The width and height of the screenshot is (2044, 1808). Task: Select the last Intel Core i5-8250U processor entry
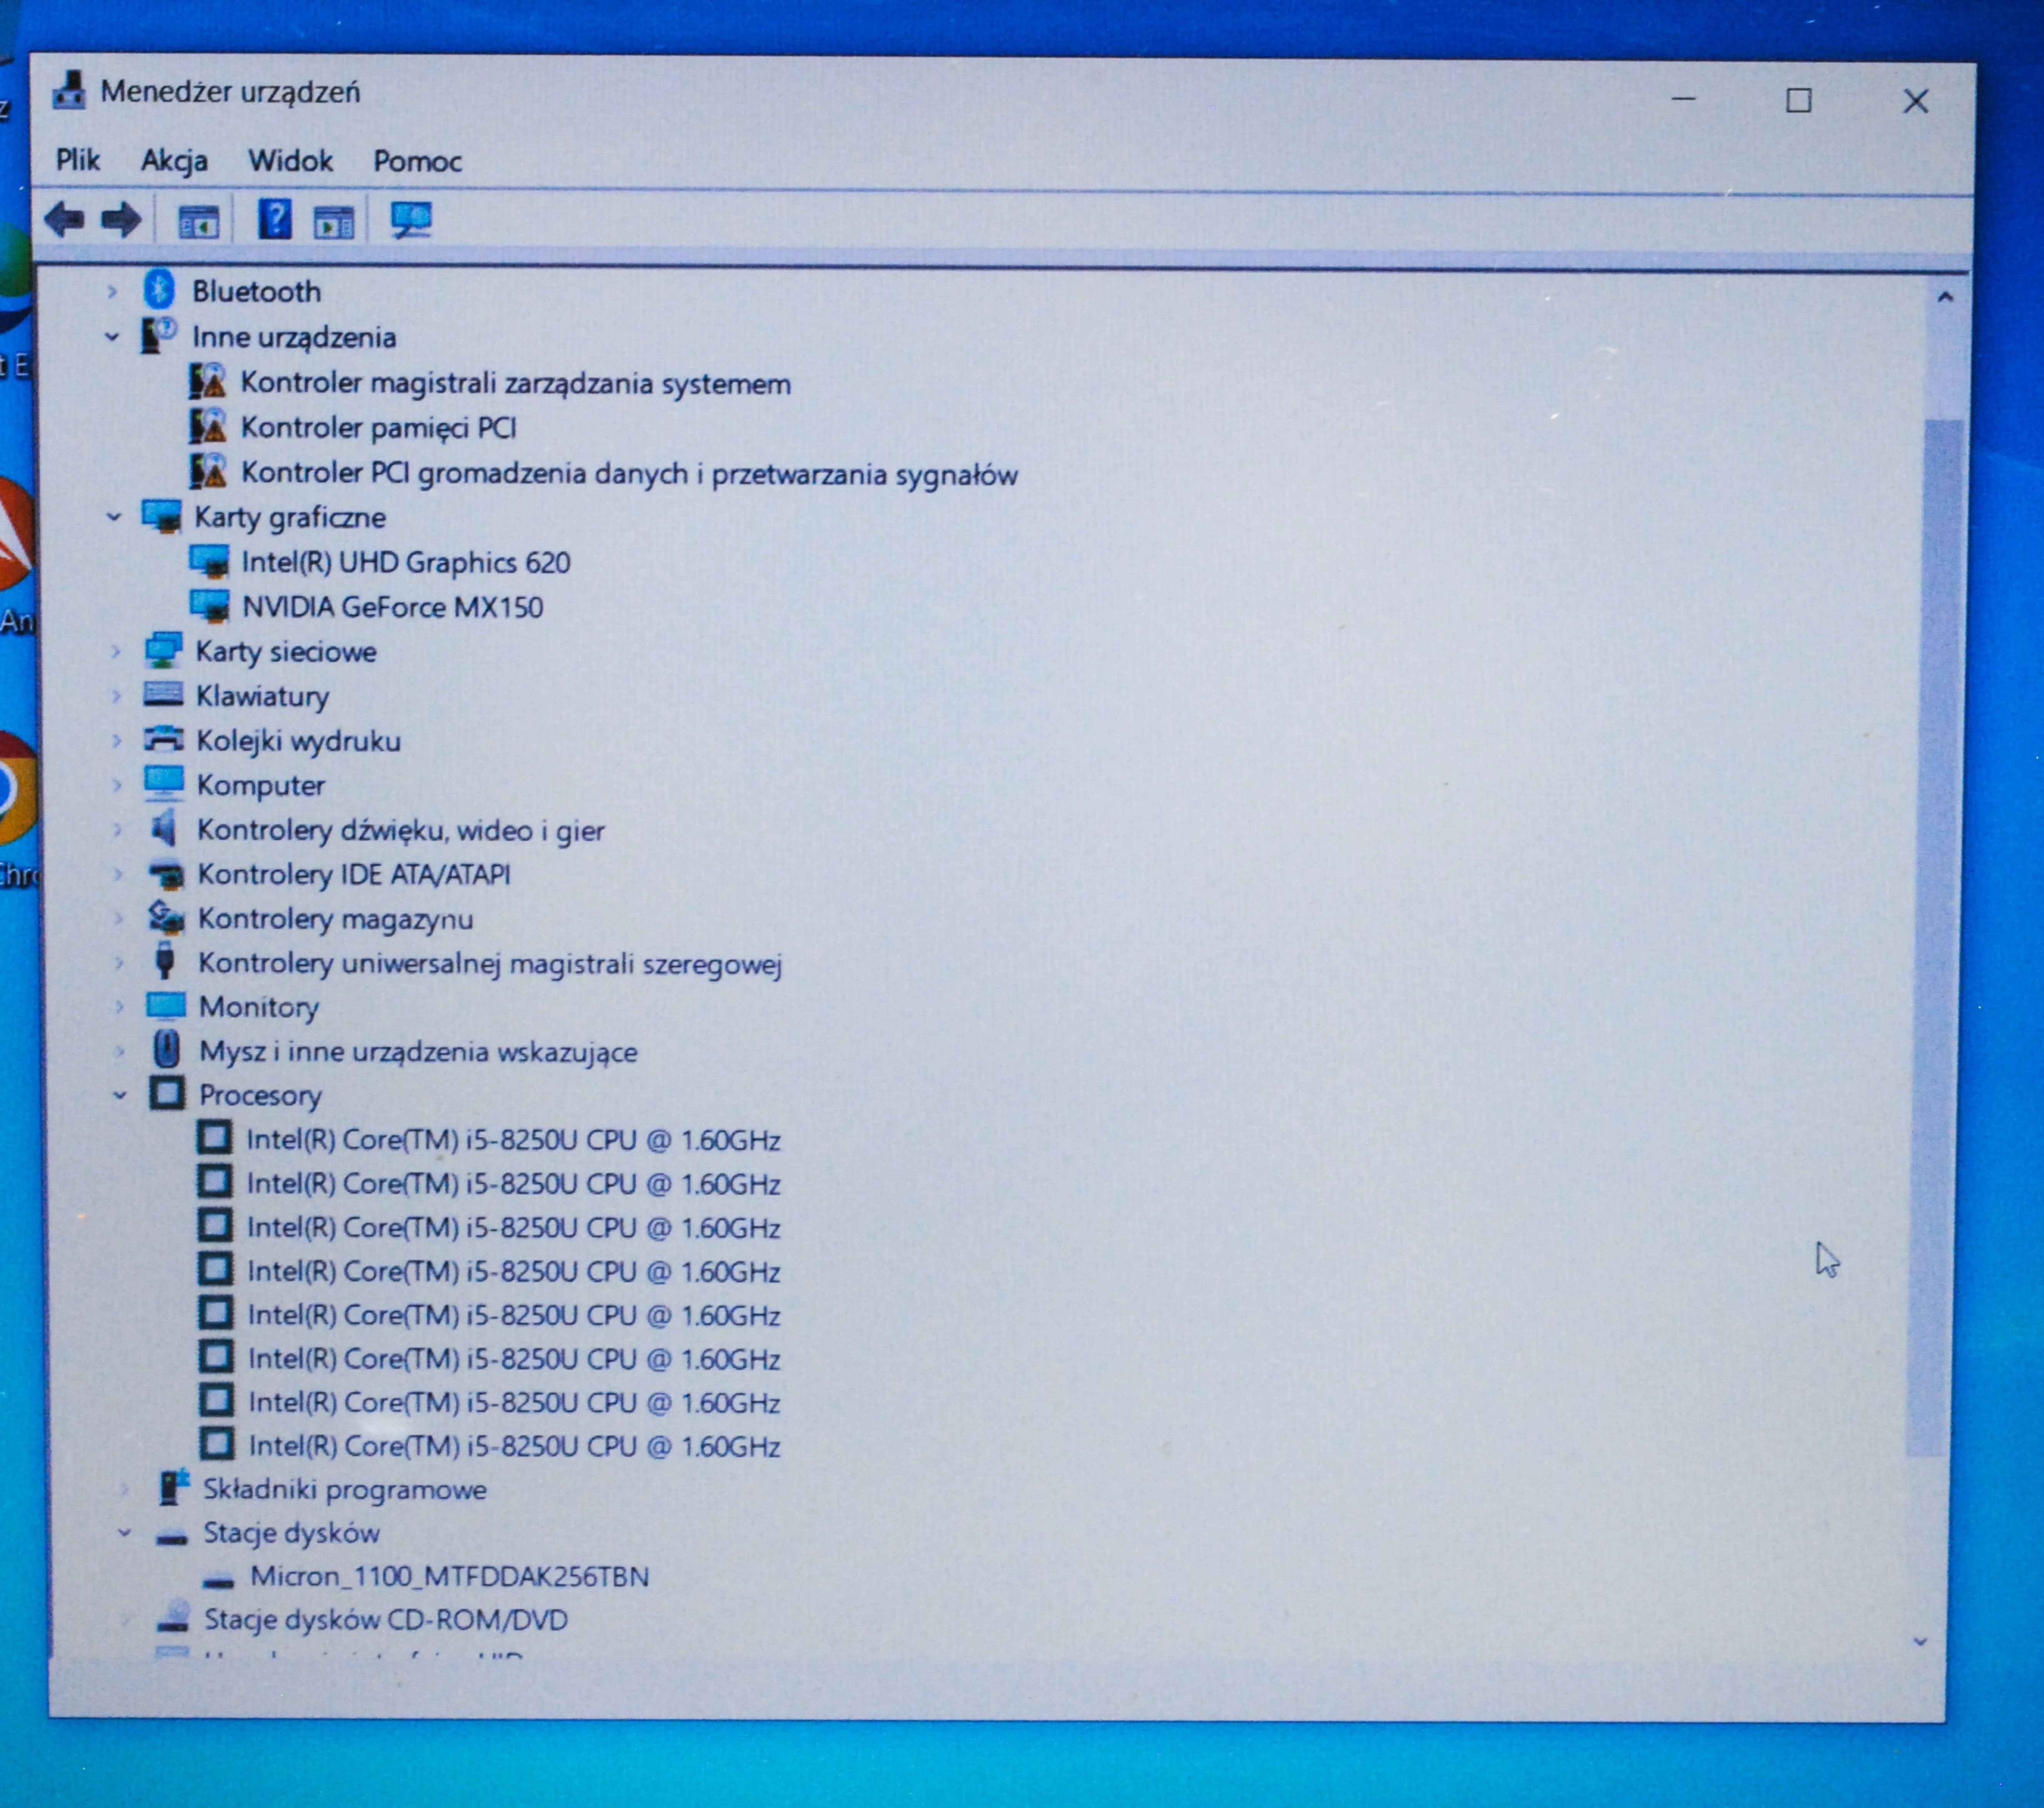pyautogui.click(x=514, y=1446)
